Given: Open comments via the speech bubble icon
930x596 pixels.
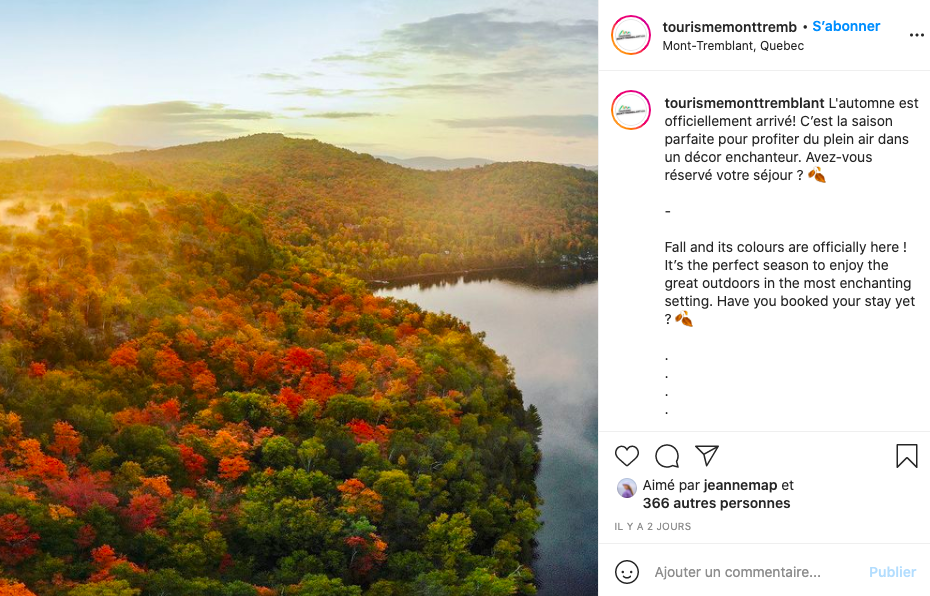Looking at the screenshot, I should 667,456.
